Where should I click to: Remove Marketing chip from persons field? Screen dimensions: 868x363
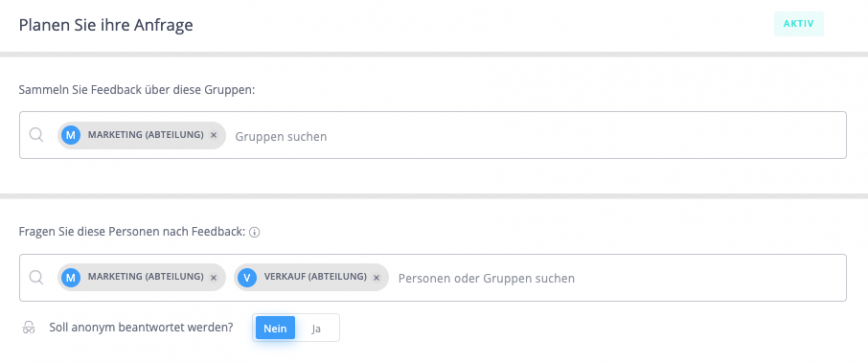214,278
